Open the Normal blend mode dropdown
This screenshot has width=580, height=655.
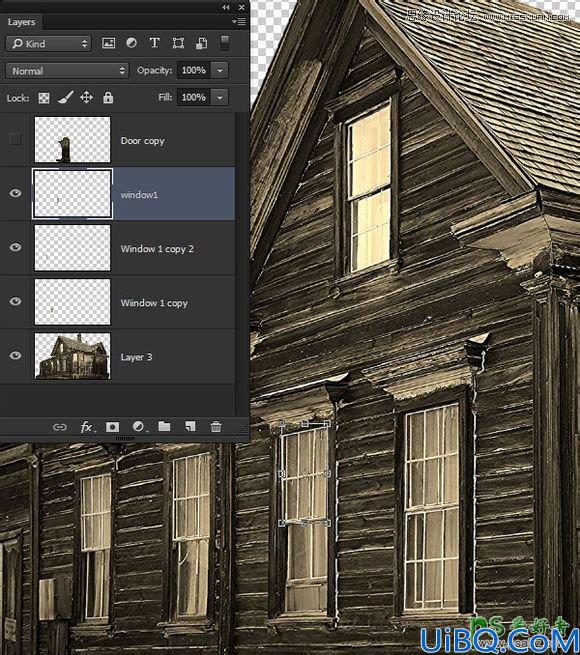(67, 71)
